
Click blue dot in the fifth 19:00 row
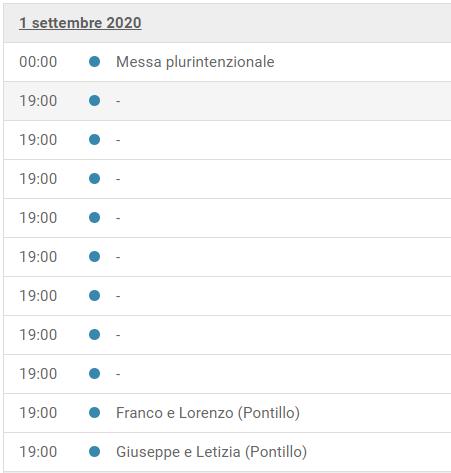pos(95,257)
